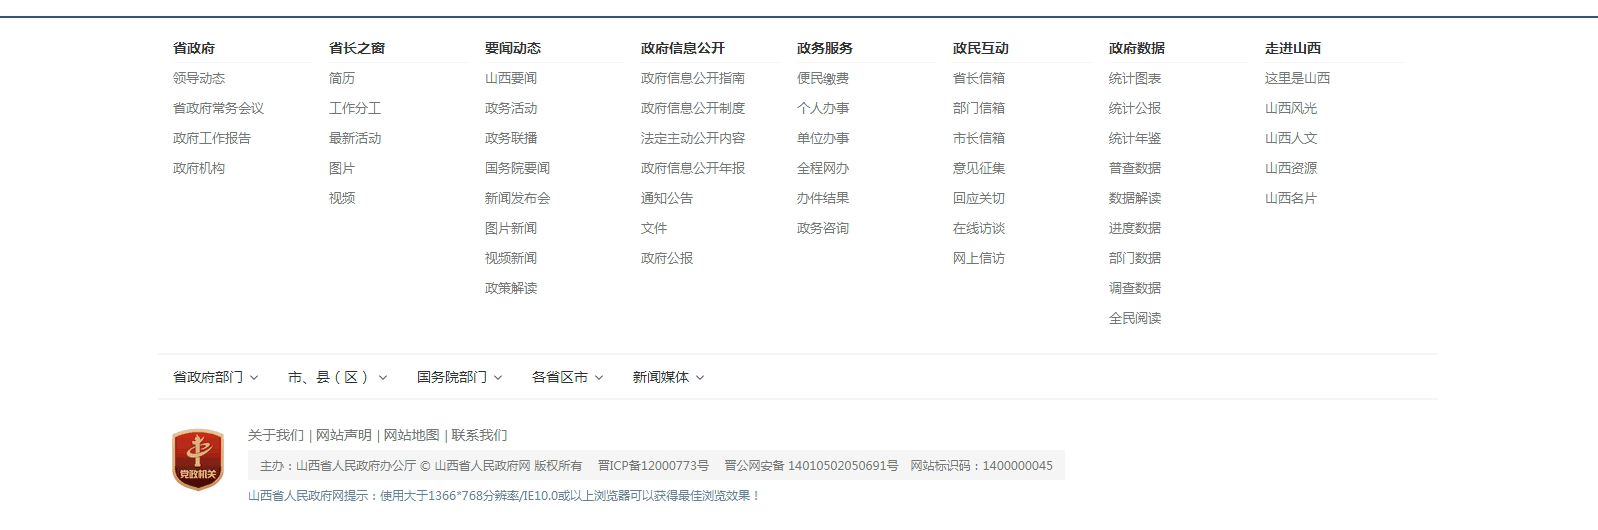Open the 市长信箱 link
Screen dimensions: 1598x530
[979, 138]
